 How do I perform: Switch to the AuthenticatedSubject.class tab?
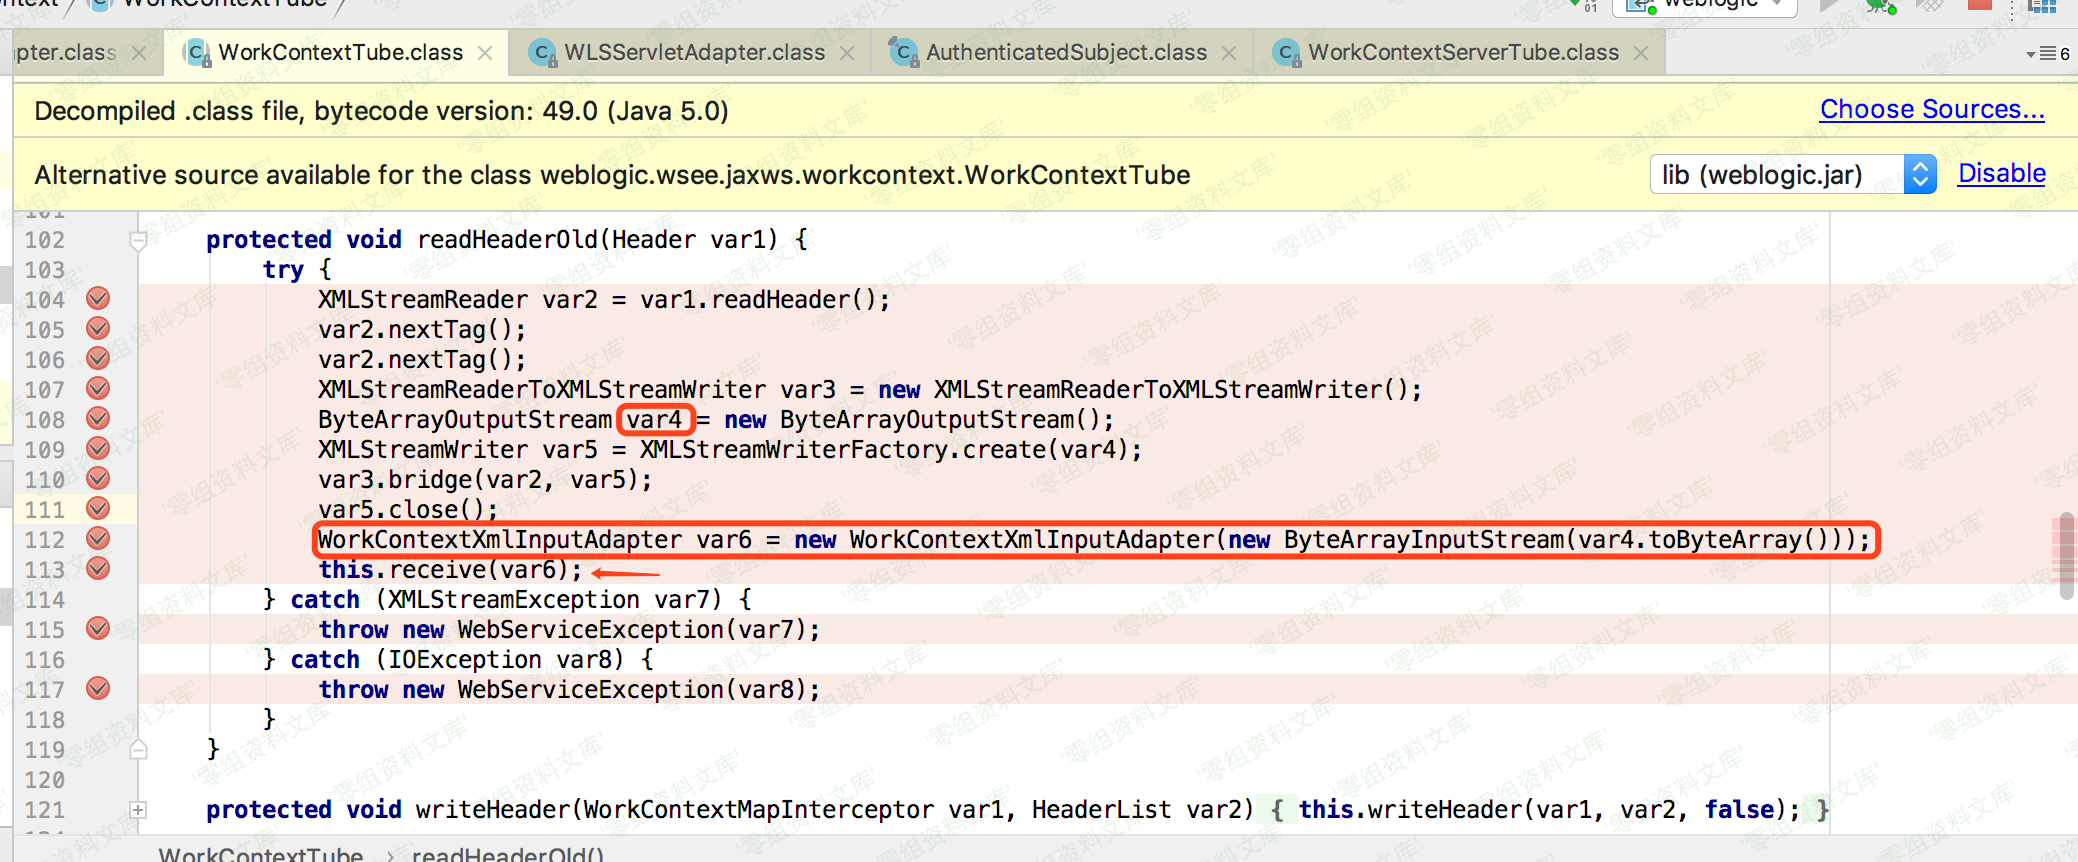coord(1066,53)
